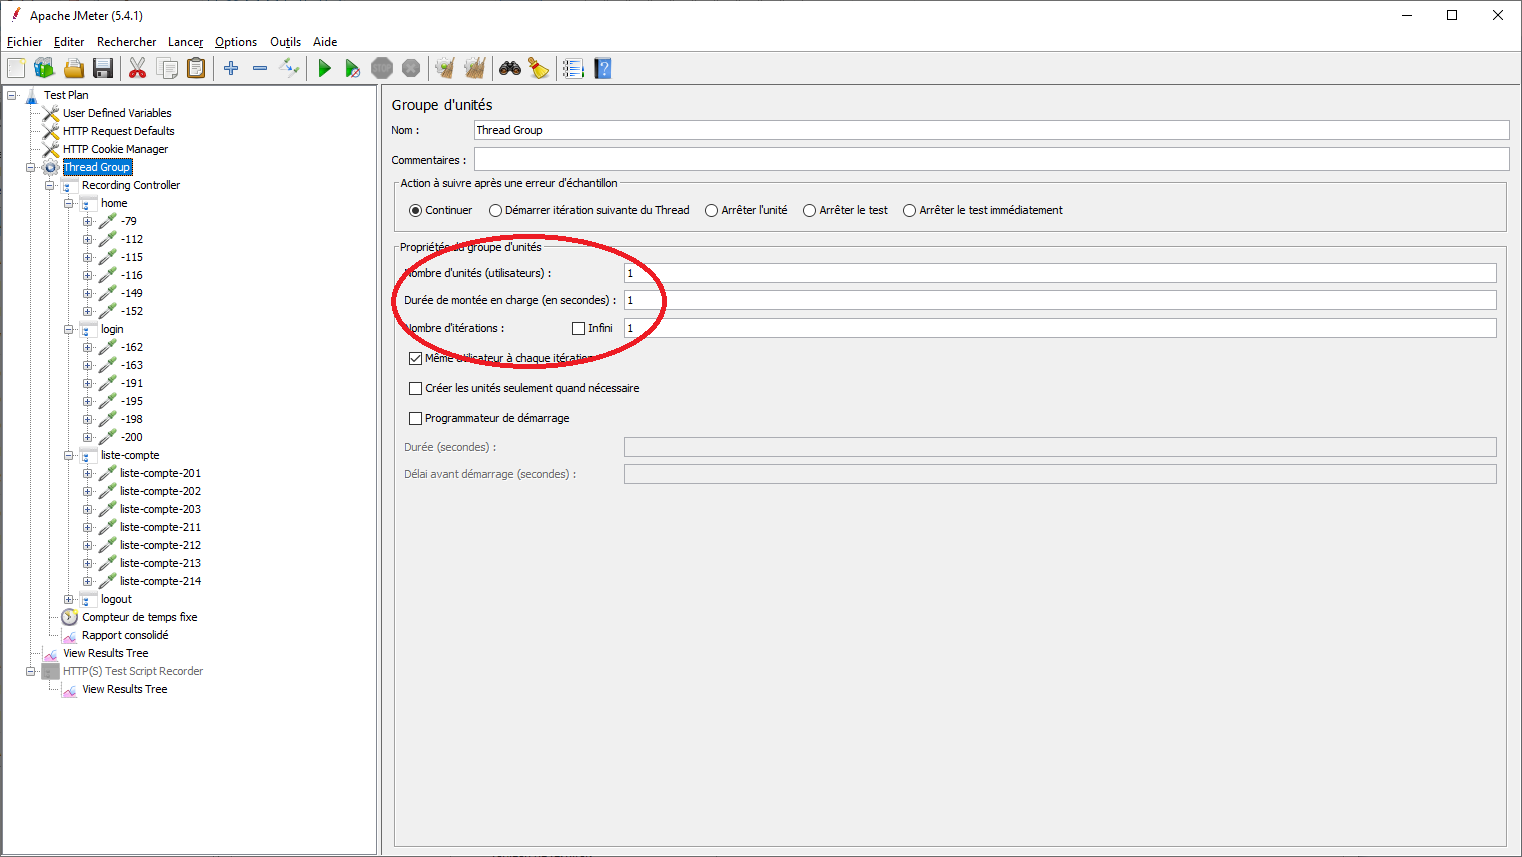
Task: Clear all results with the double broom icon
Action: click(475, 68)
